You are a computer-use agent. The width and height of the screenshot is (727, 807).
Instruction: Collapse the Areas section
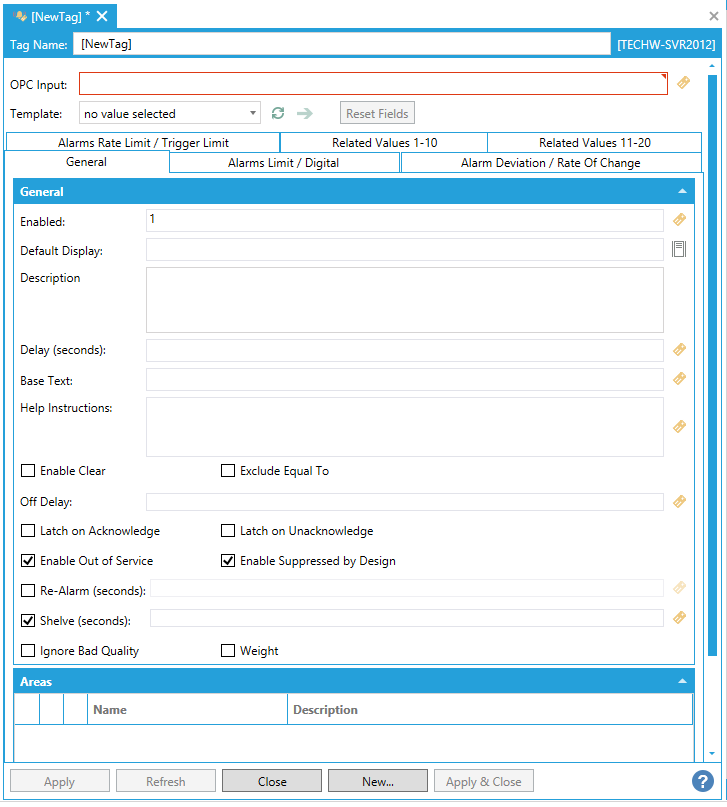point(682,681)
